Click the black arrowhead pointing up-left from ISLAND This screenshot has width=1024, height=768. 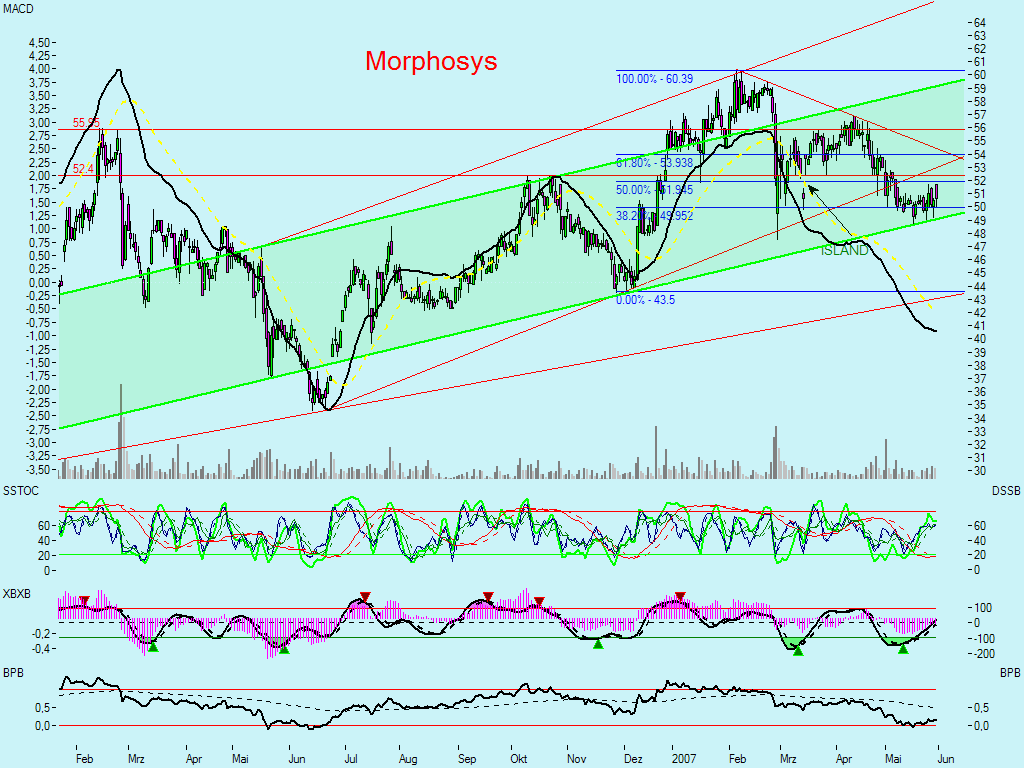(810, 186)
